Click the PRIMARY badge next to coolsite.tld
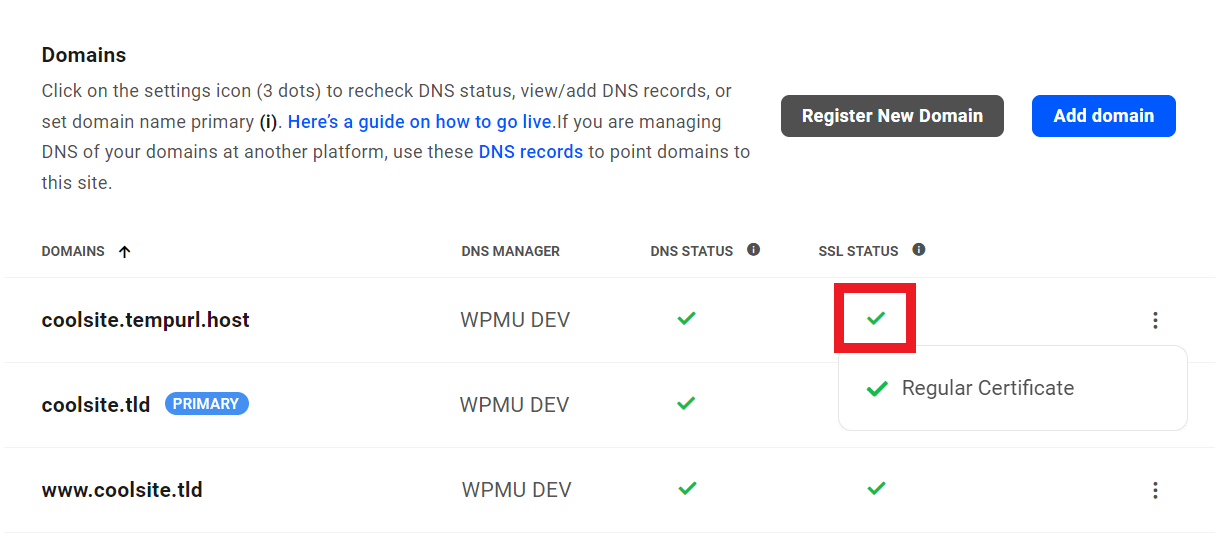The width and height of the screenshot is (1220, 551). [206, 404]
